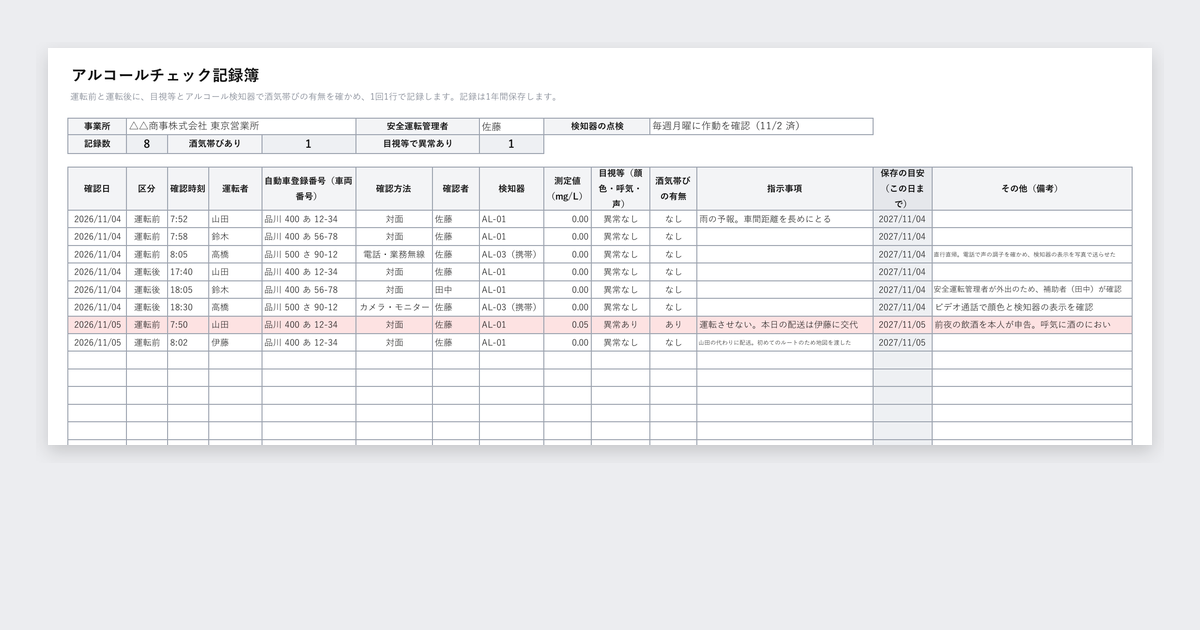
Task: Click the 指示事項 column header
Action: coord(785,189)
